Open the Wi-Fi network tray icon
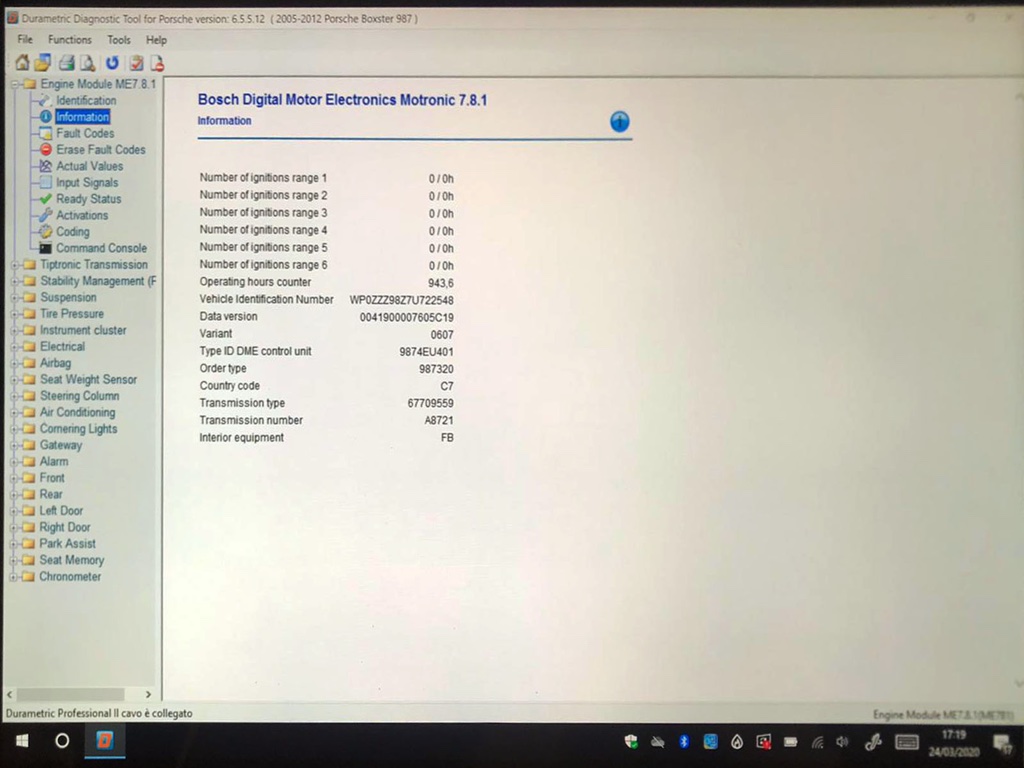The height and width of the screenshot is (768, 1024). tap(817, 742)
